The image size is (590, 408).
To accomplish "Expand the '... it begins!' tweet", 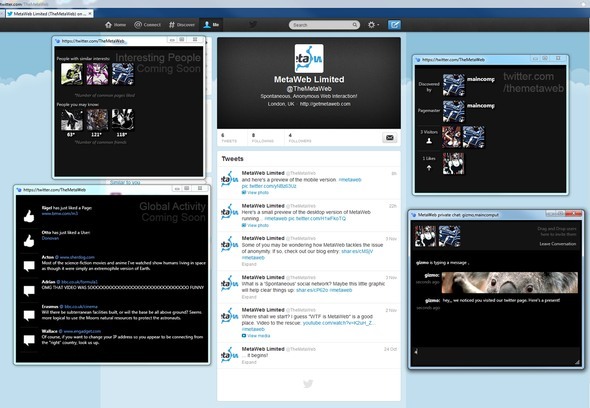I will [249, 362].
